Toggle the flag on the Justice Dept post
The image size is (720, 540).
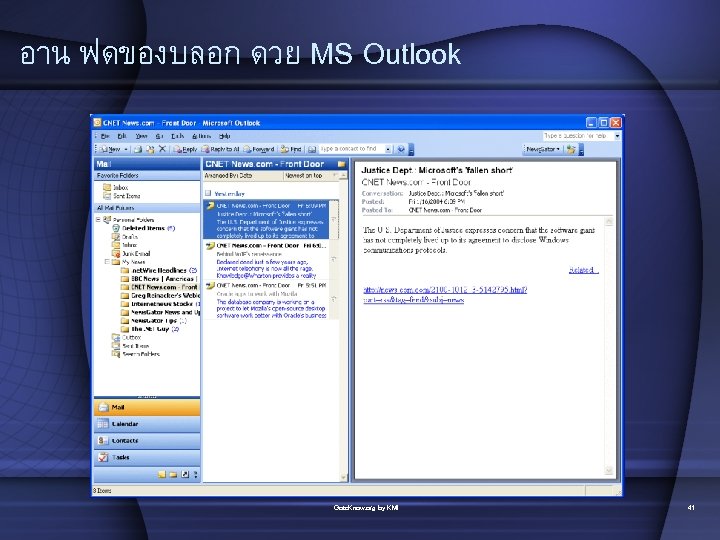[x=334, y=220]
